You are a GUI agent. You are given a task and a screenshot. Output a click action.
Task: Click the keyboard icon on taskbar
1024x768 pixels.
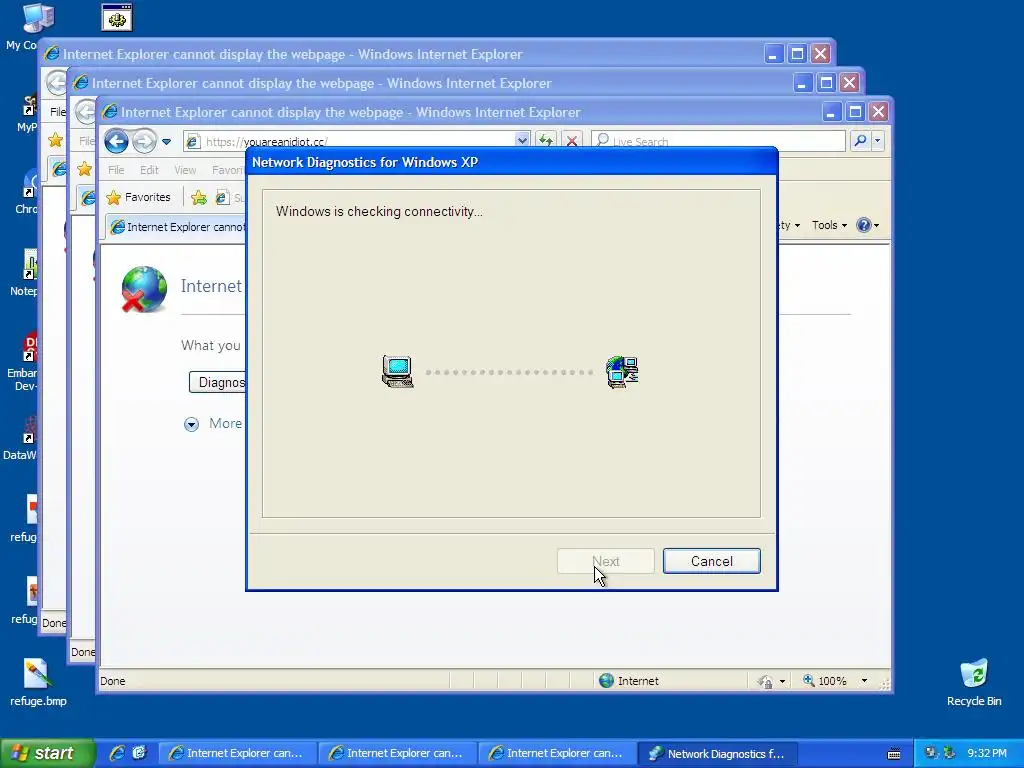(894, 754)
